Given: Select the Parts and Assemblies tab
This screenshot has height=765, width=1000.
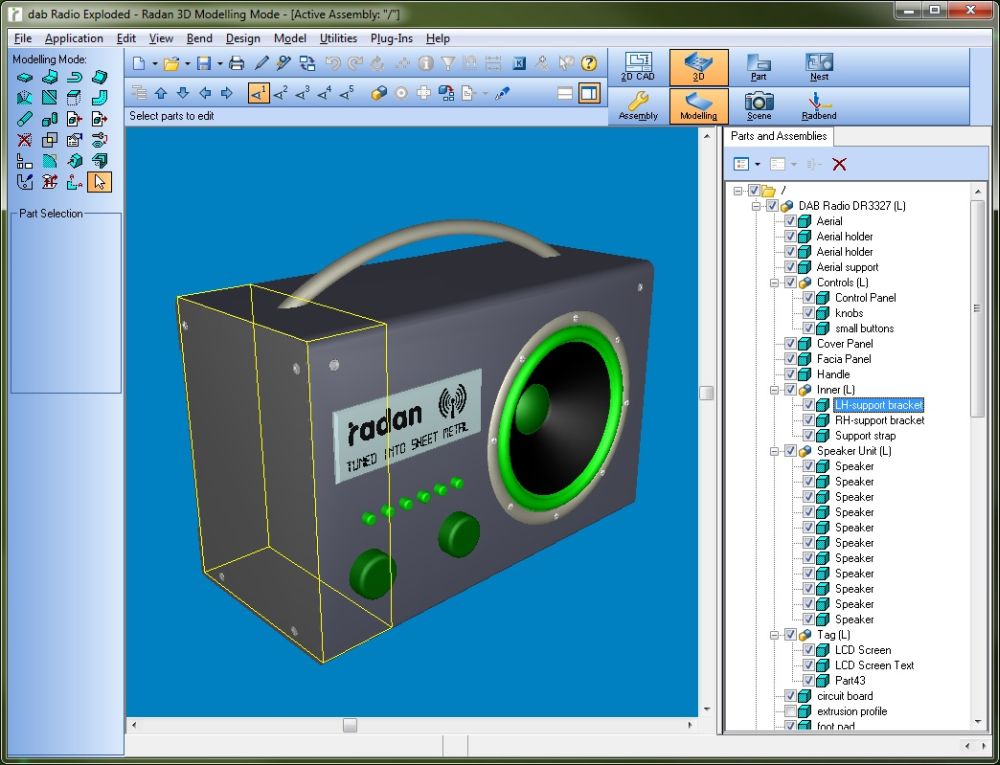Looking at the screenshot, I should [778, 136].
